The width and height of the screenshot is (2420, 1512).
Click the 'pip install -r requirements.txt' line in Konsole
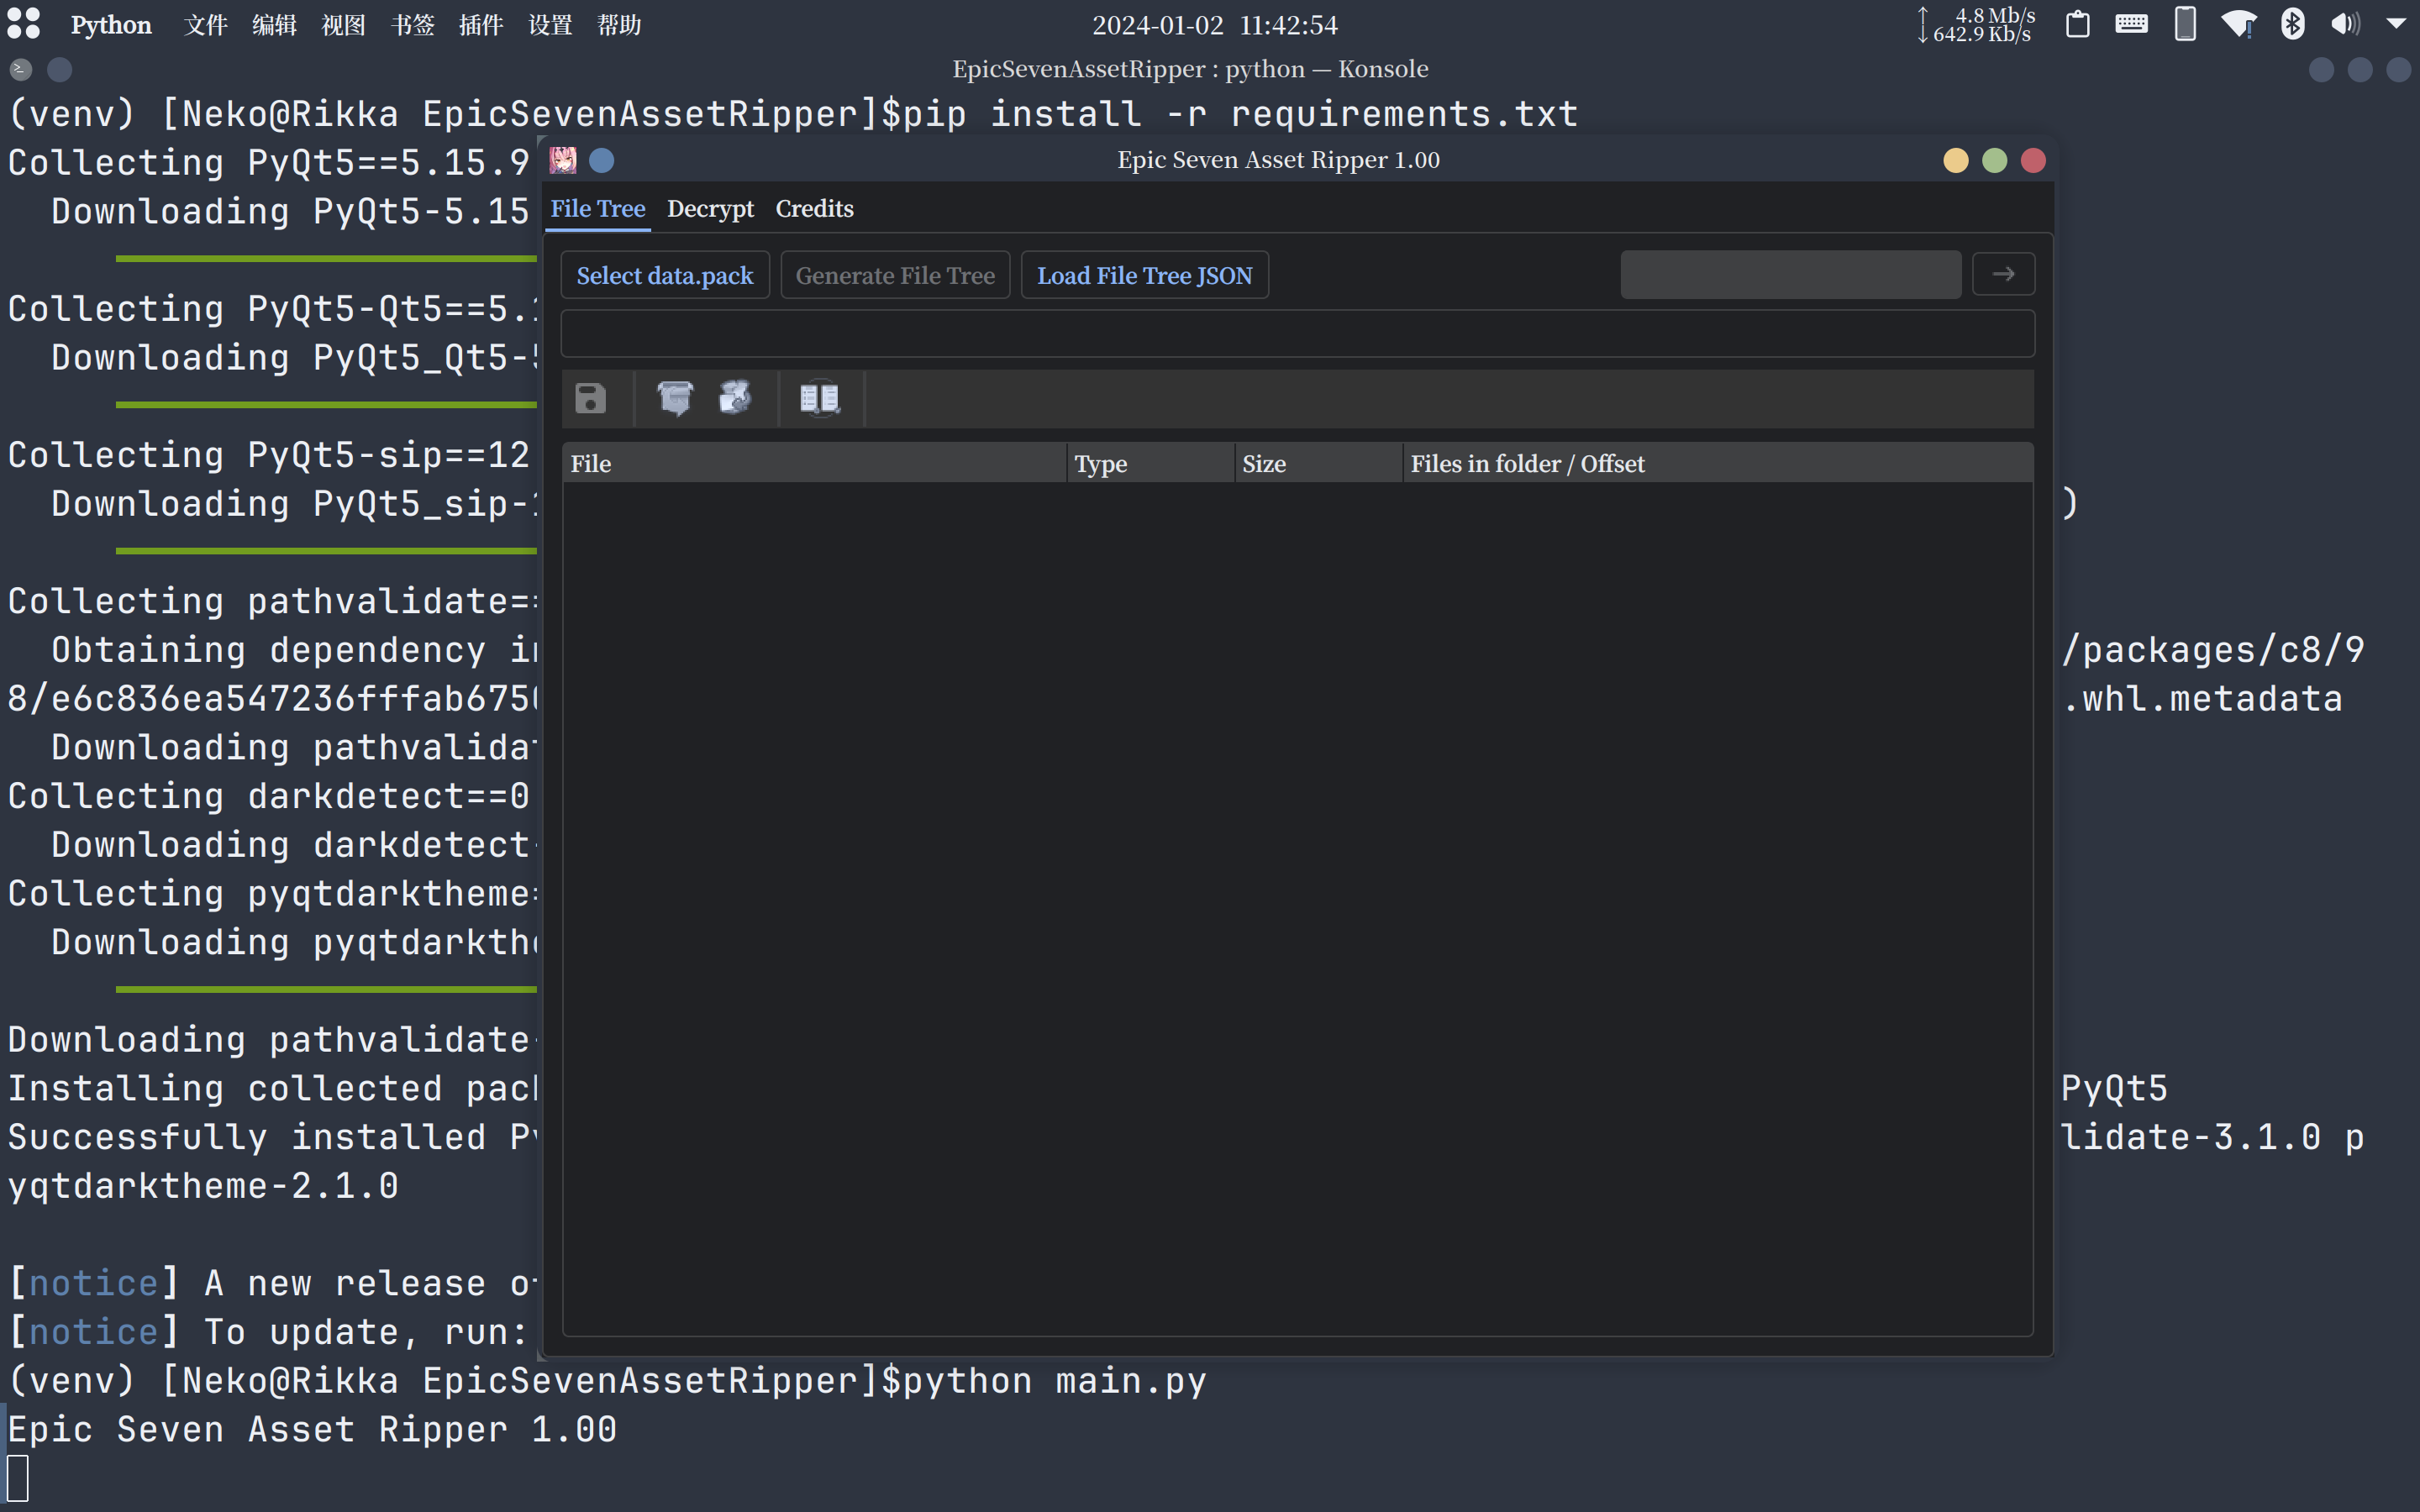(1240, 113)
